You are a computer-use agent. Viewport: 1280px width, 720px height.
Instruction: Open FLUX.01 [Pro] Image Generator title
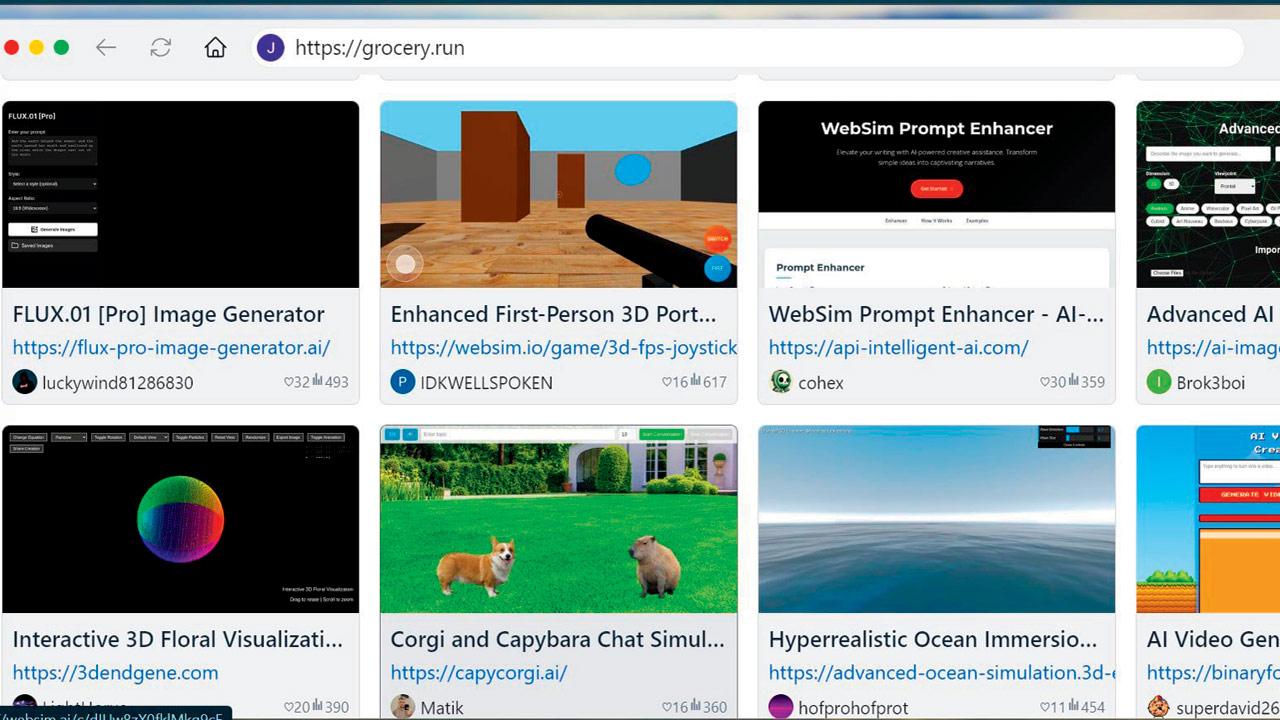pos(168,314)
